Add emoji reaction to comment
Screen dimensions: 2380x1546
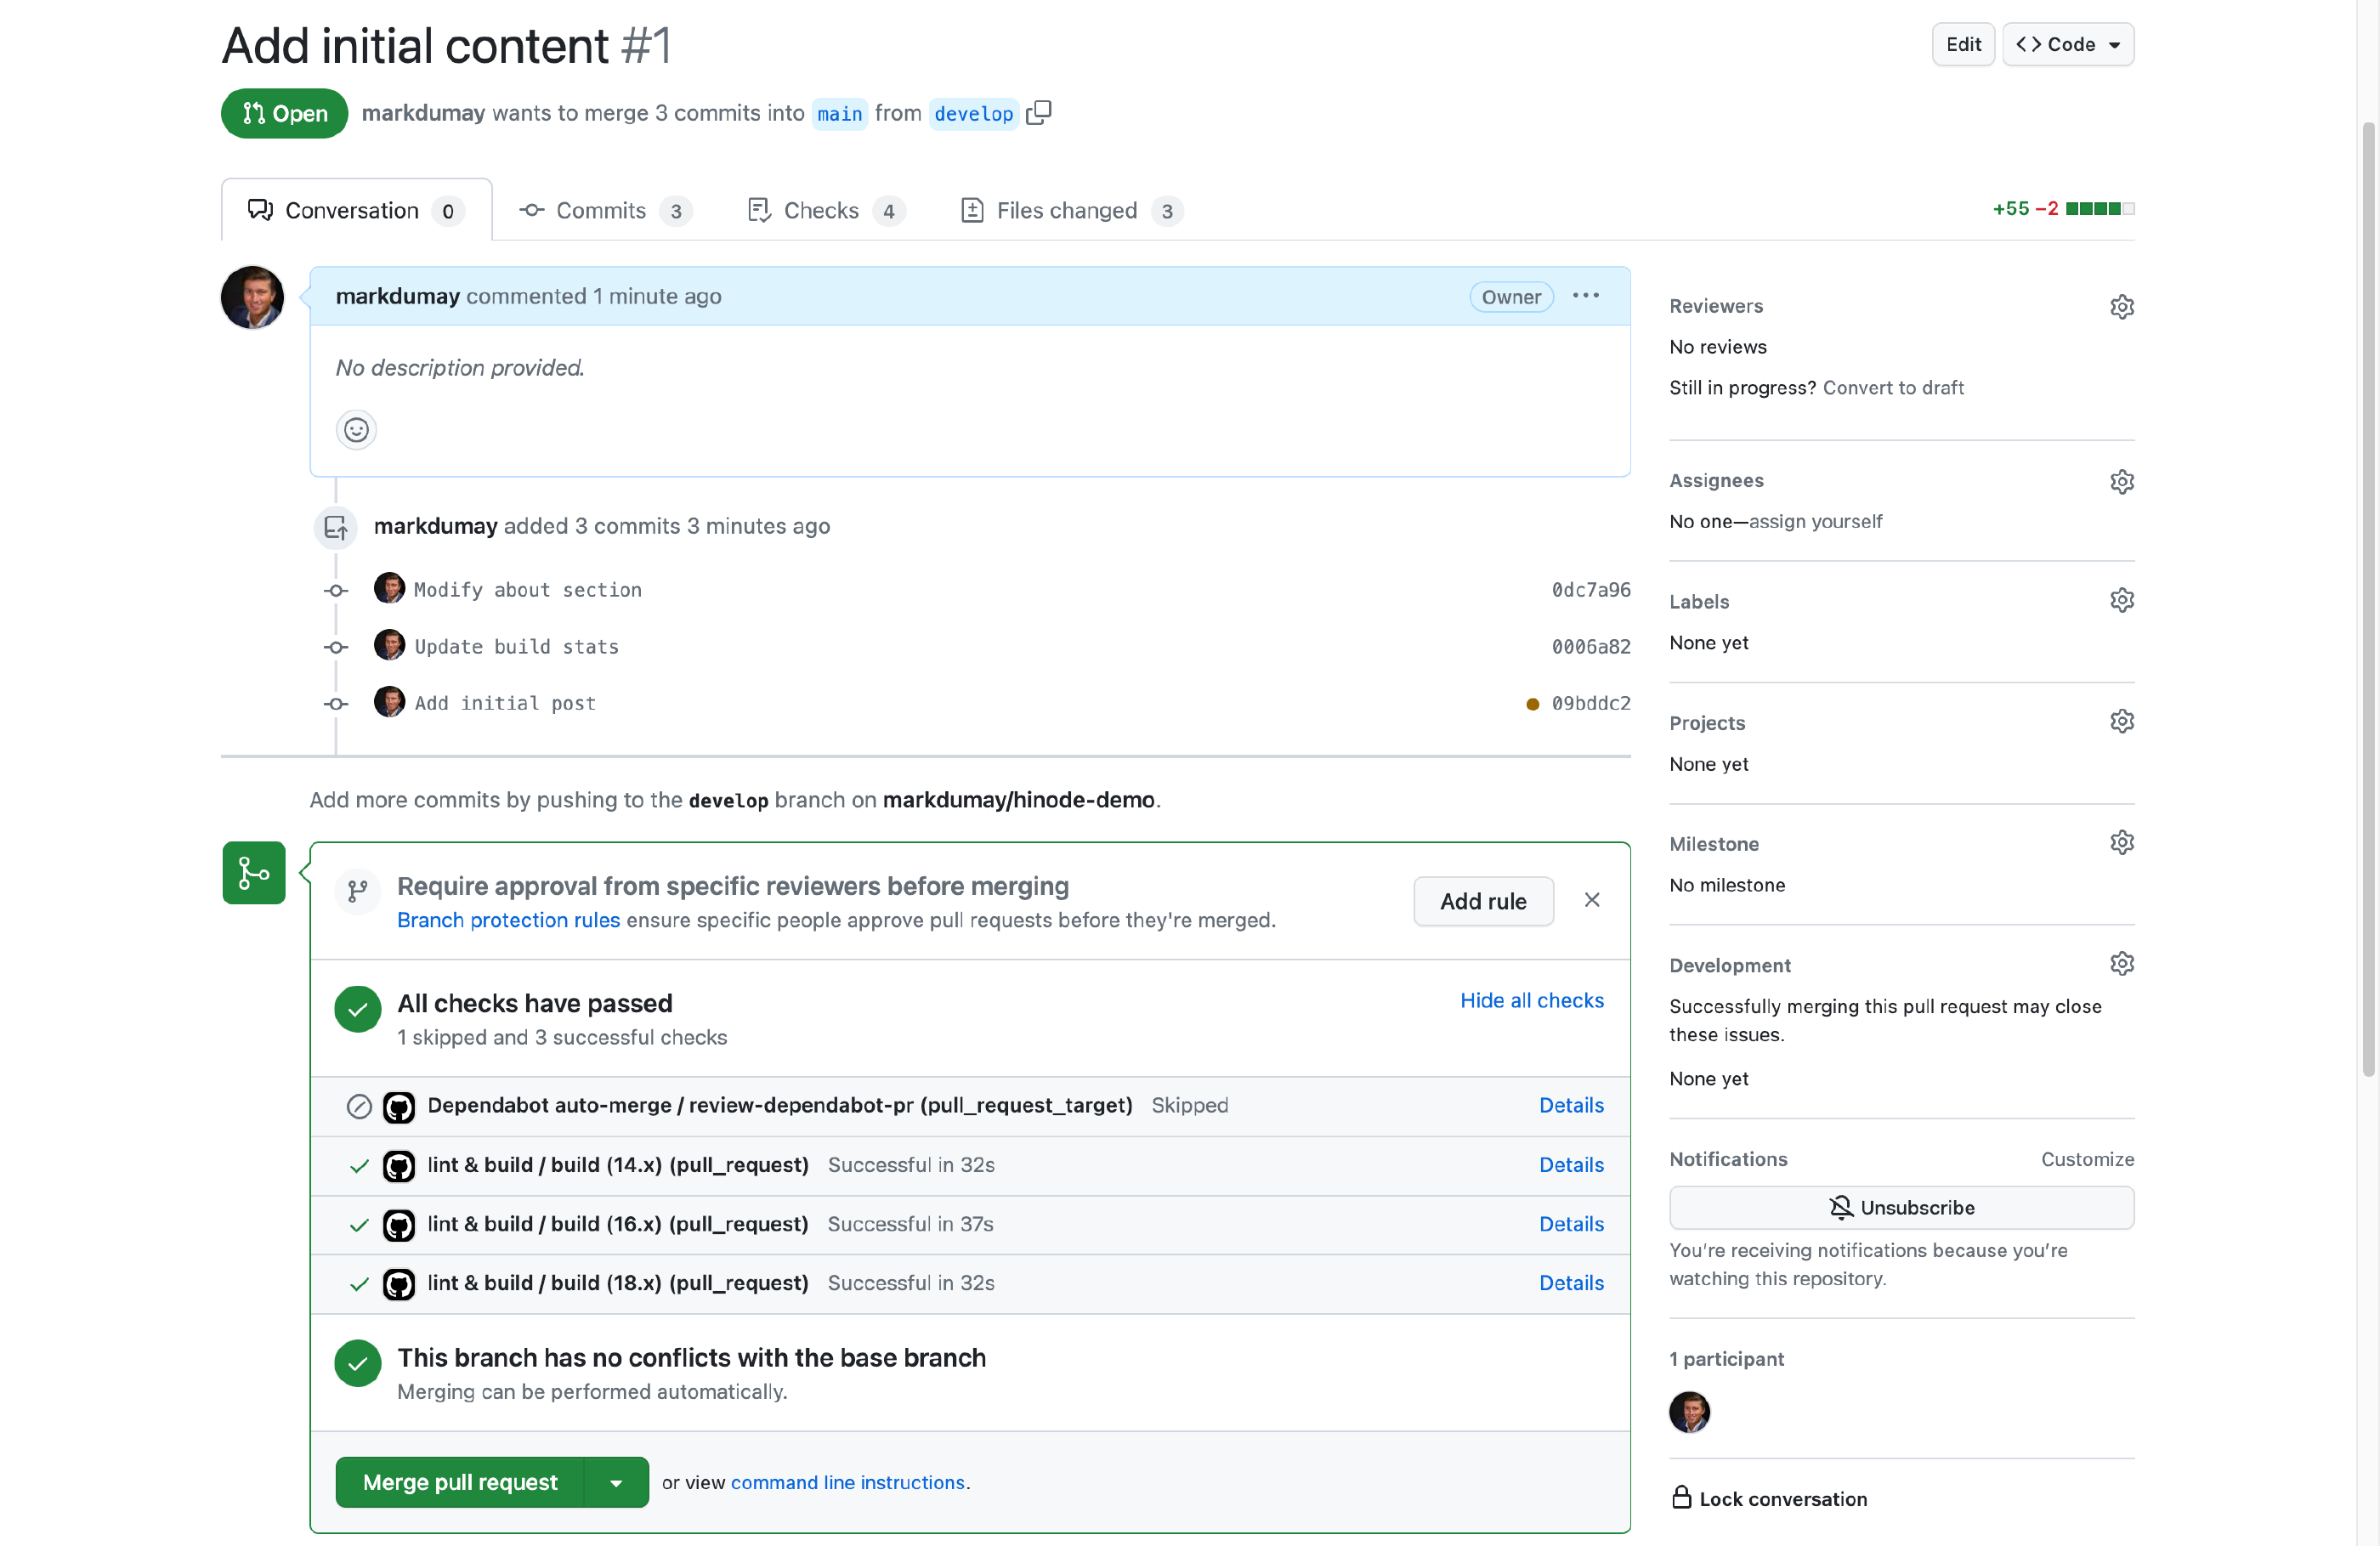tap(356, 430)
